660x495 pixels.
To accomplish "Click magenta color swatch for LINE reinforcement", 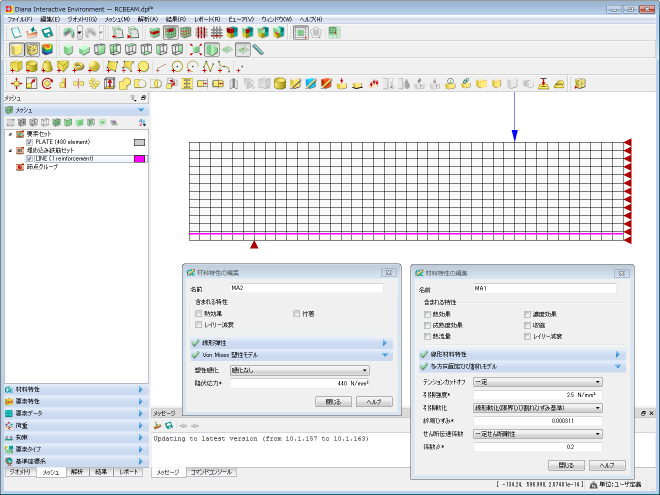I will point(139,159).
